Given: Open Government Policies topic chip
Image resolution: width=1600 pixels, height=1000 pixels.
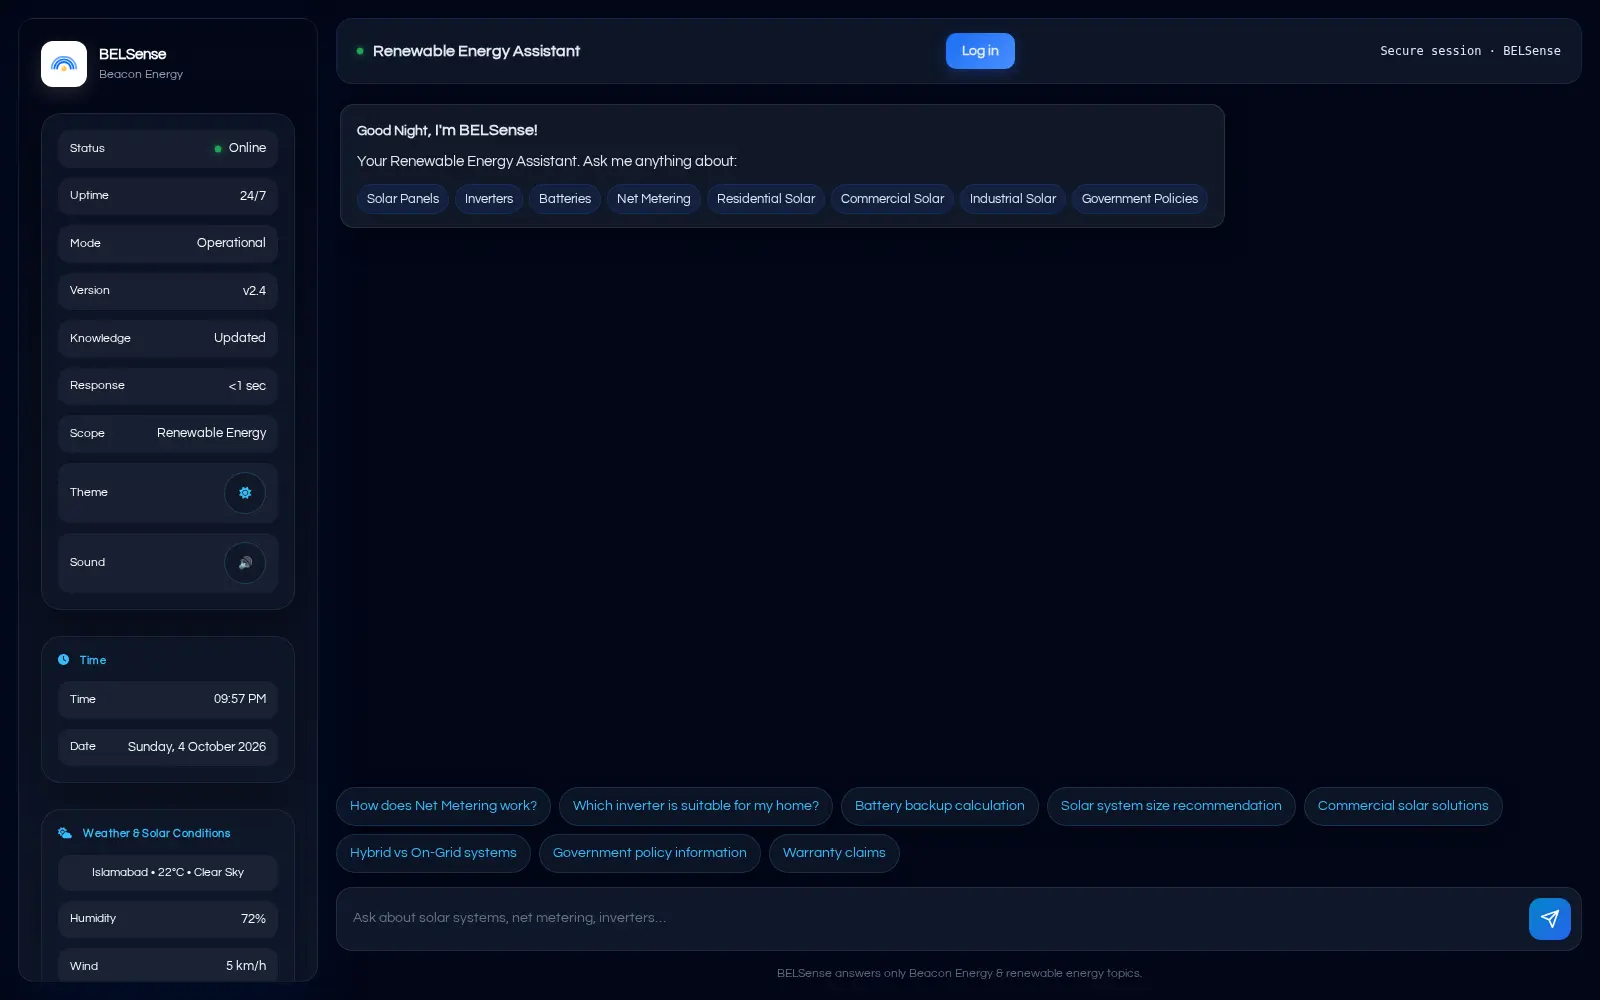Looking at the screenshot, I should coord(1140,199).
